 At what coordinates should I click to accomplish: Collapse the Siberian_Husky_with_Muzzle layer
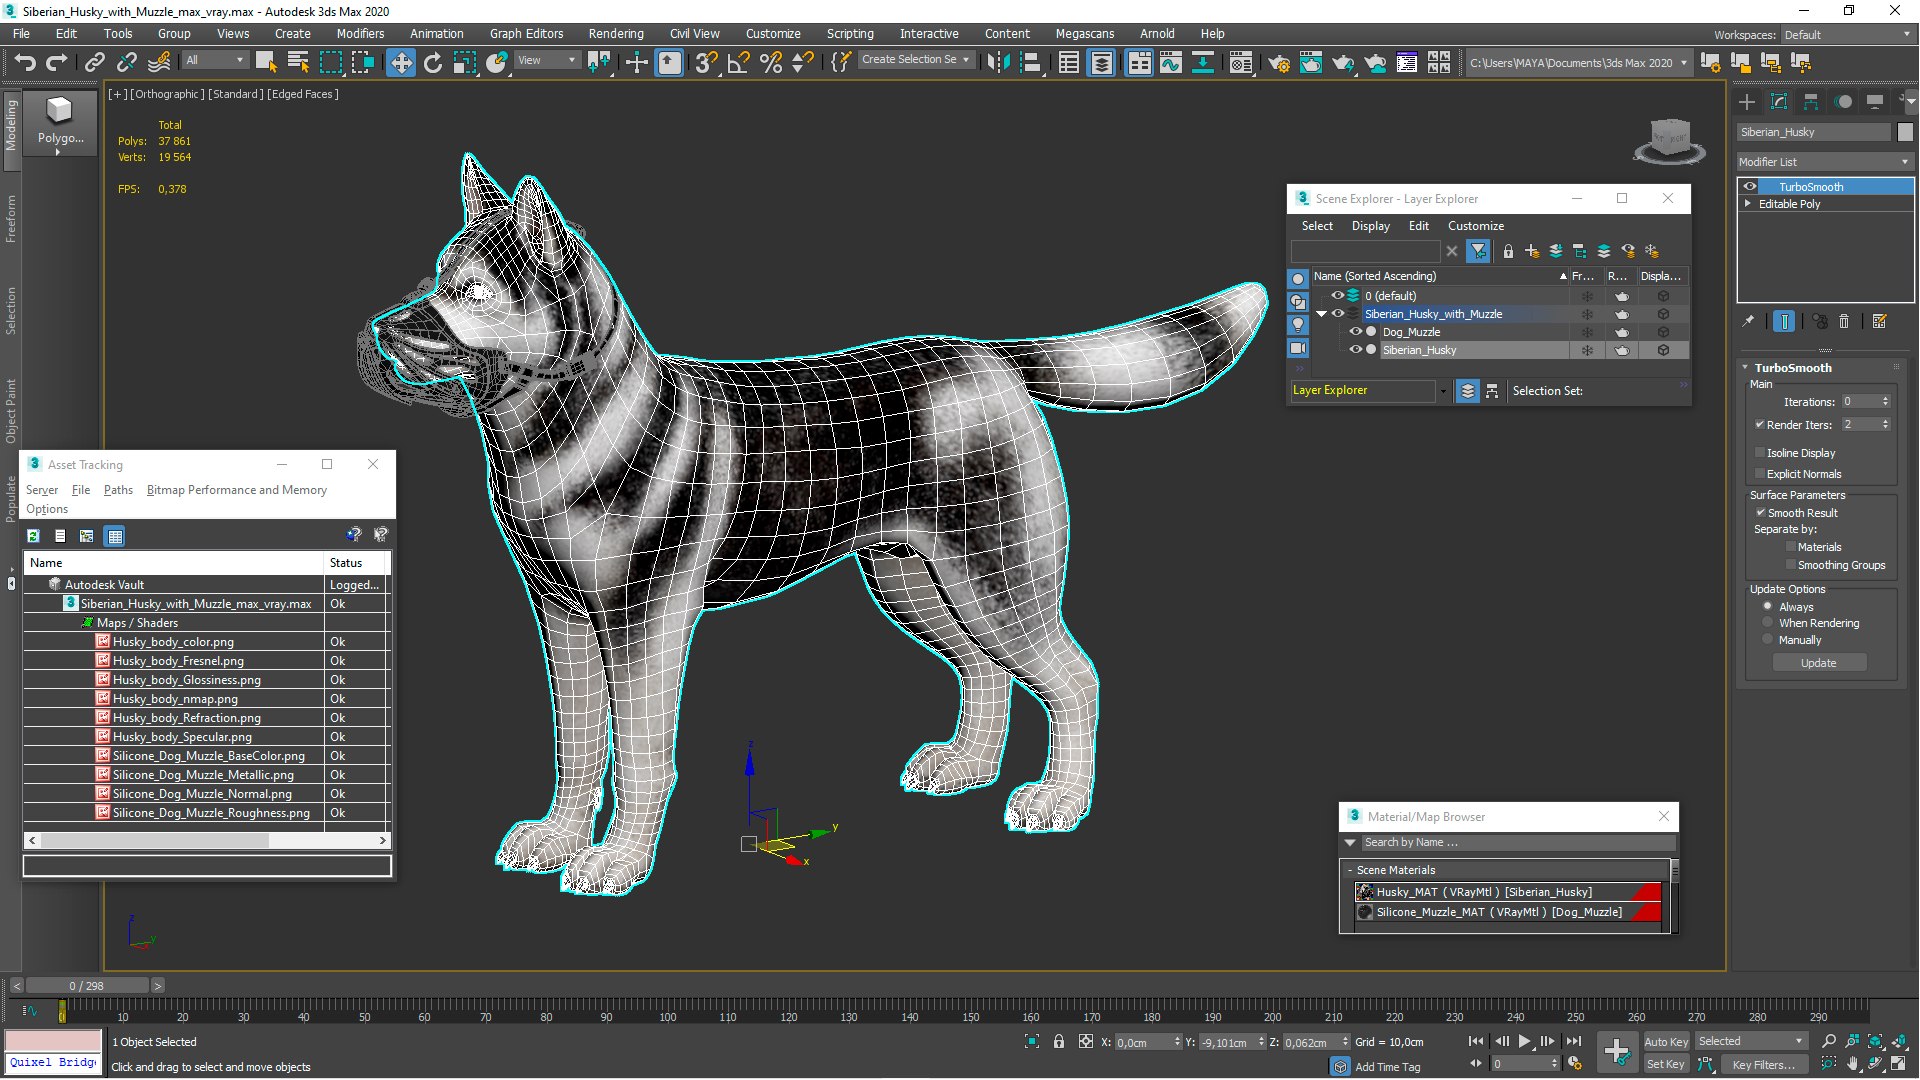pyautogui.click(x=1321, y=314)
